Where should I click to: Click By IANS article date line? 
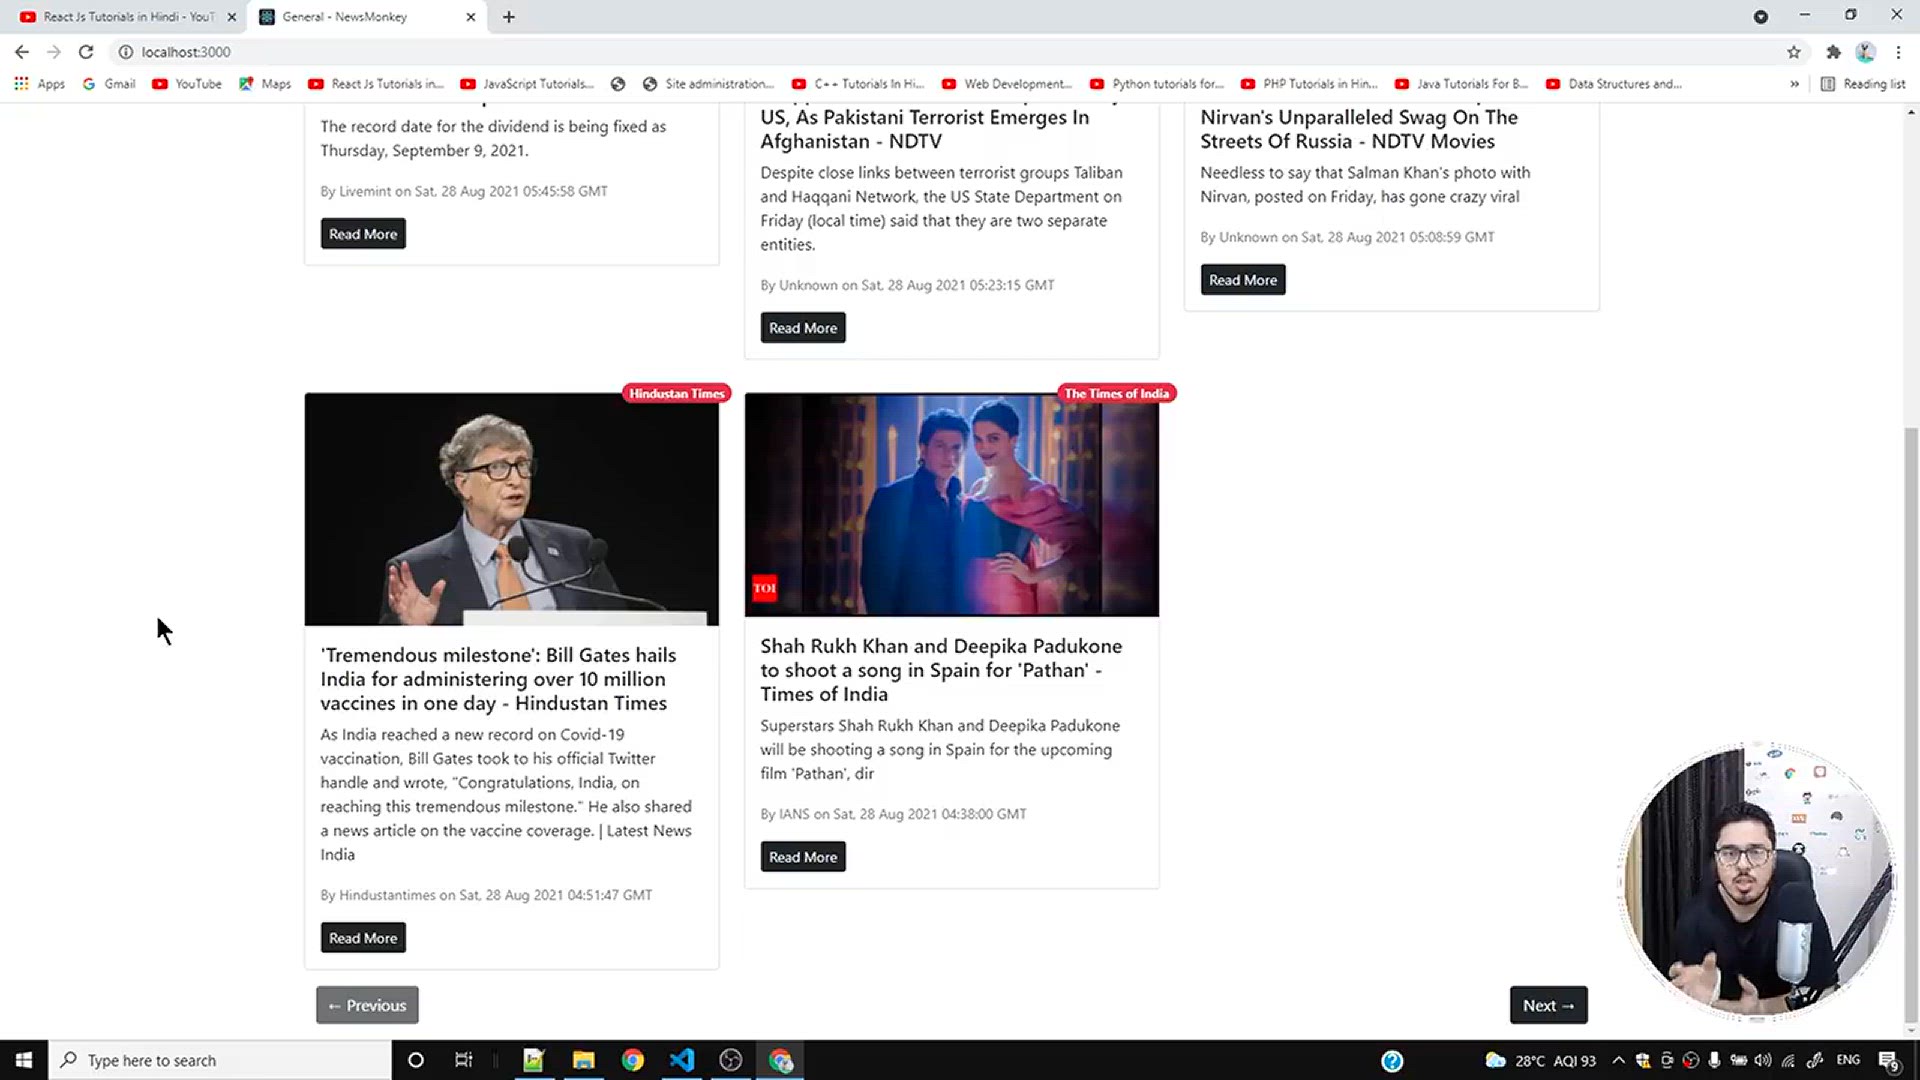(x=893, y=814)
